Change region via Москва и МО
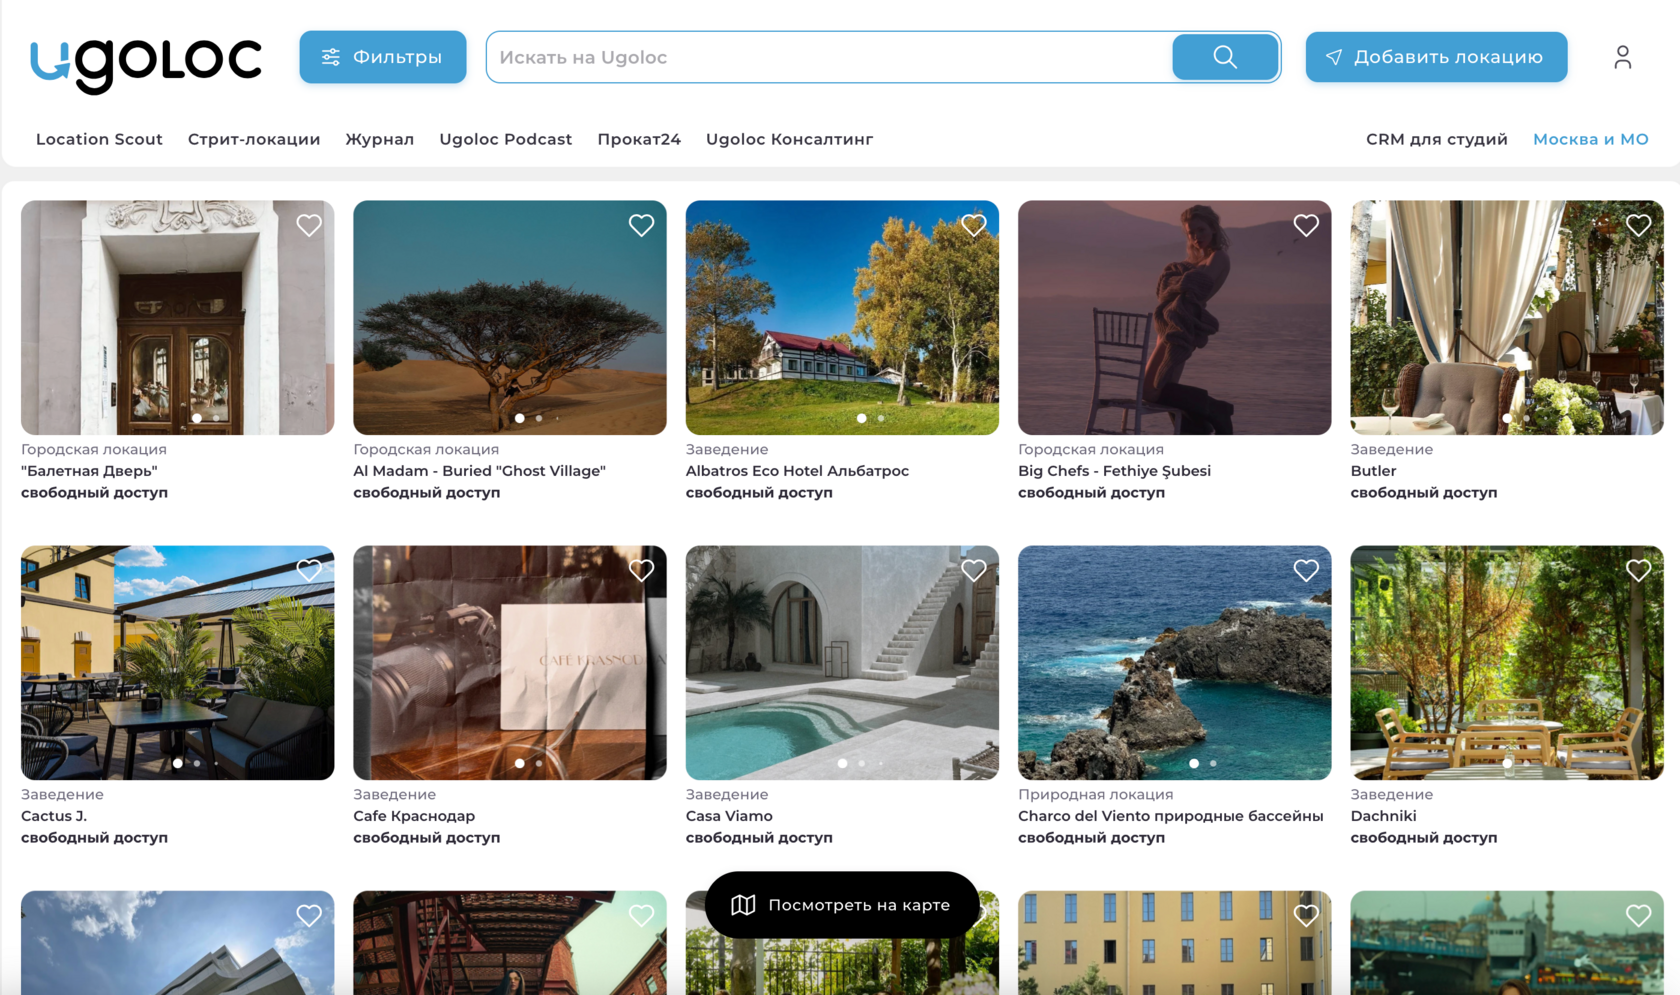The width and height of the screenshot is (1680, 995). (1591, 139)
